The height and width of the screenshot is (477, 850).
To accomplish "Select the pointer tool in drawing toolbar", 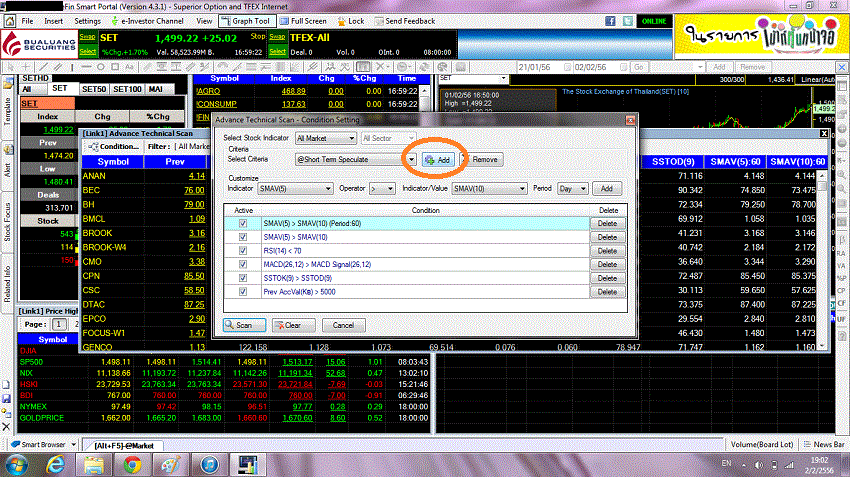I will click(10, 67).
